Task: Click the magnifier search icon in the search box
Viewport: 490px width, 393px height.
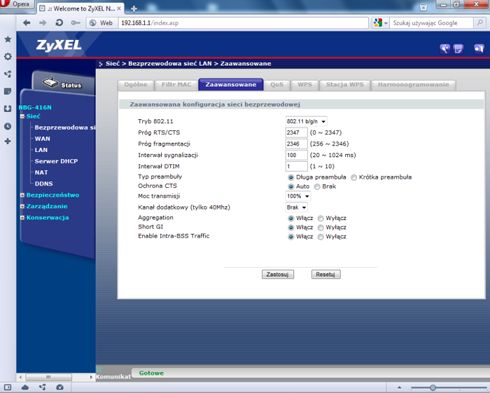Action: pos(480,23)
